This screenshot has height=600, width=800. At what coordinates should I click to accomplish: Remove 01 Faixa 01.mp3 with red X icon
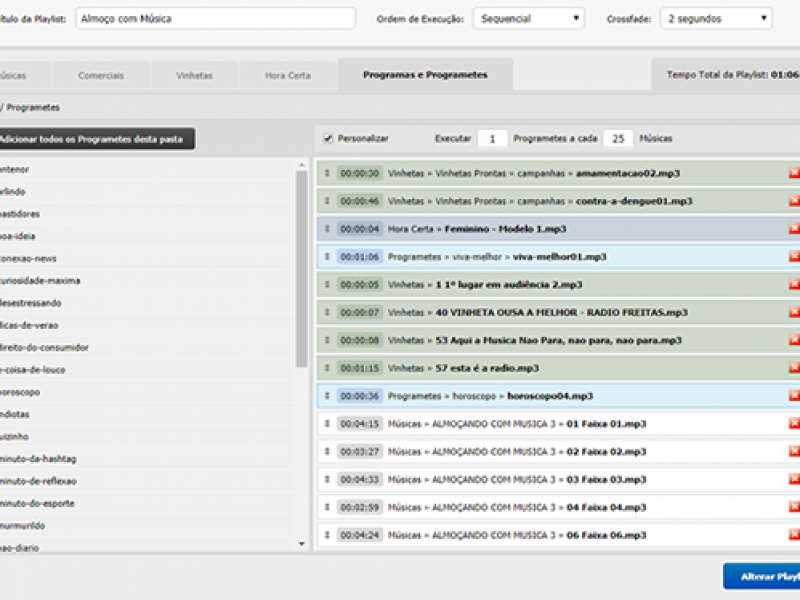[794, 423]
